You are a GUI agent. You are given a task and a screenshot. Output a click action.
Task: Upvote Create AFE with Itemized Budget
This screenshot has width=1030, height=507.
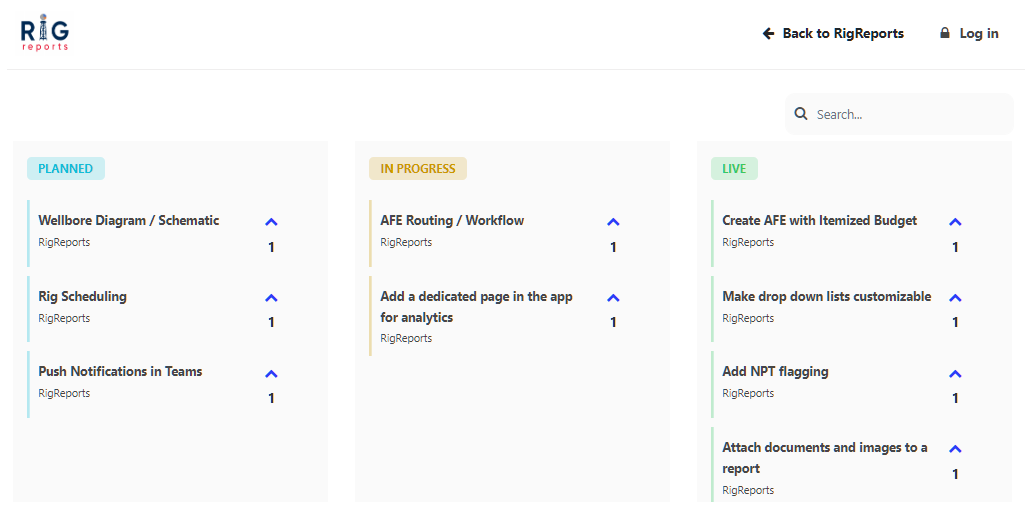956,222
